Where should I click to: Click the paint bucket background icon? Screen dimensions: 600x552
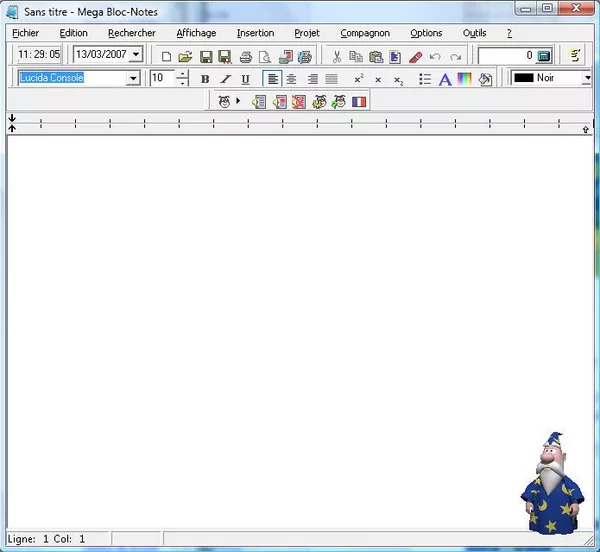pos(485,79)
